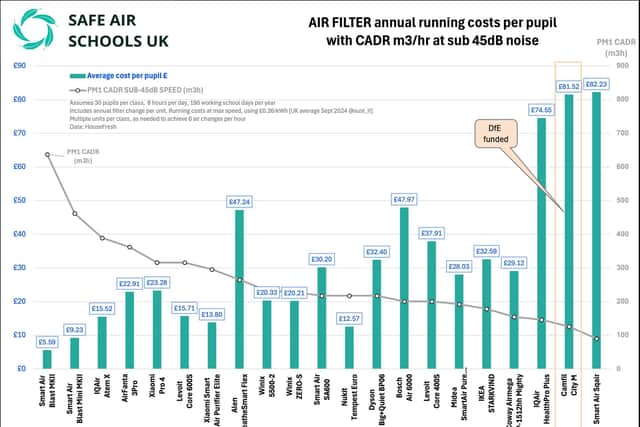This screenshot has width=640, height=427.
Task: Select the £15.52 data label
Action: coord(102,309)
